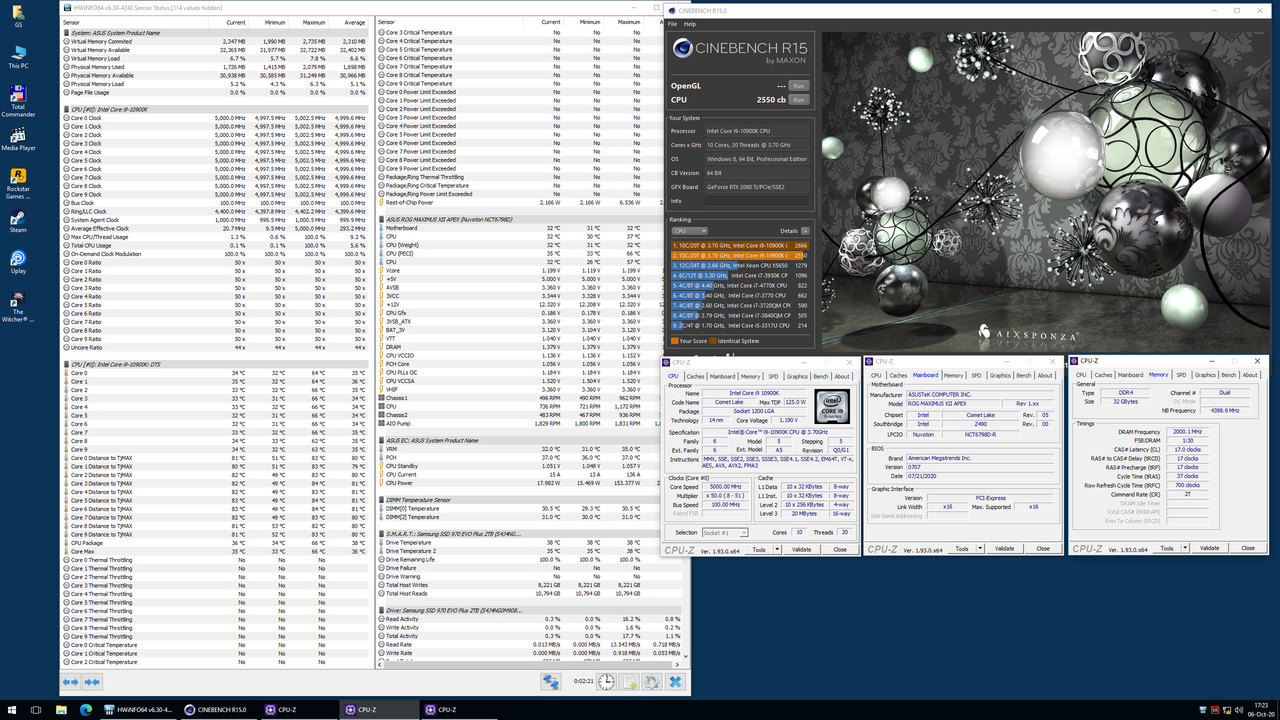Select ranking entry with score 2666
Screen dimensions: 1280x720
pyautogui.click(x=740, y=245)
